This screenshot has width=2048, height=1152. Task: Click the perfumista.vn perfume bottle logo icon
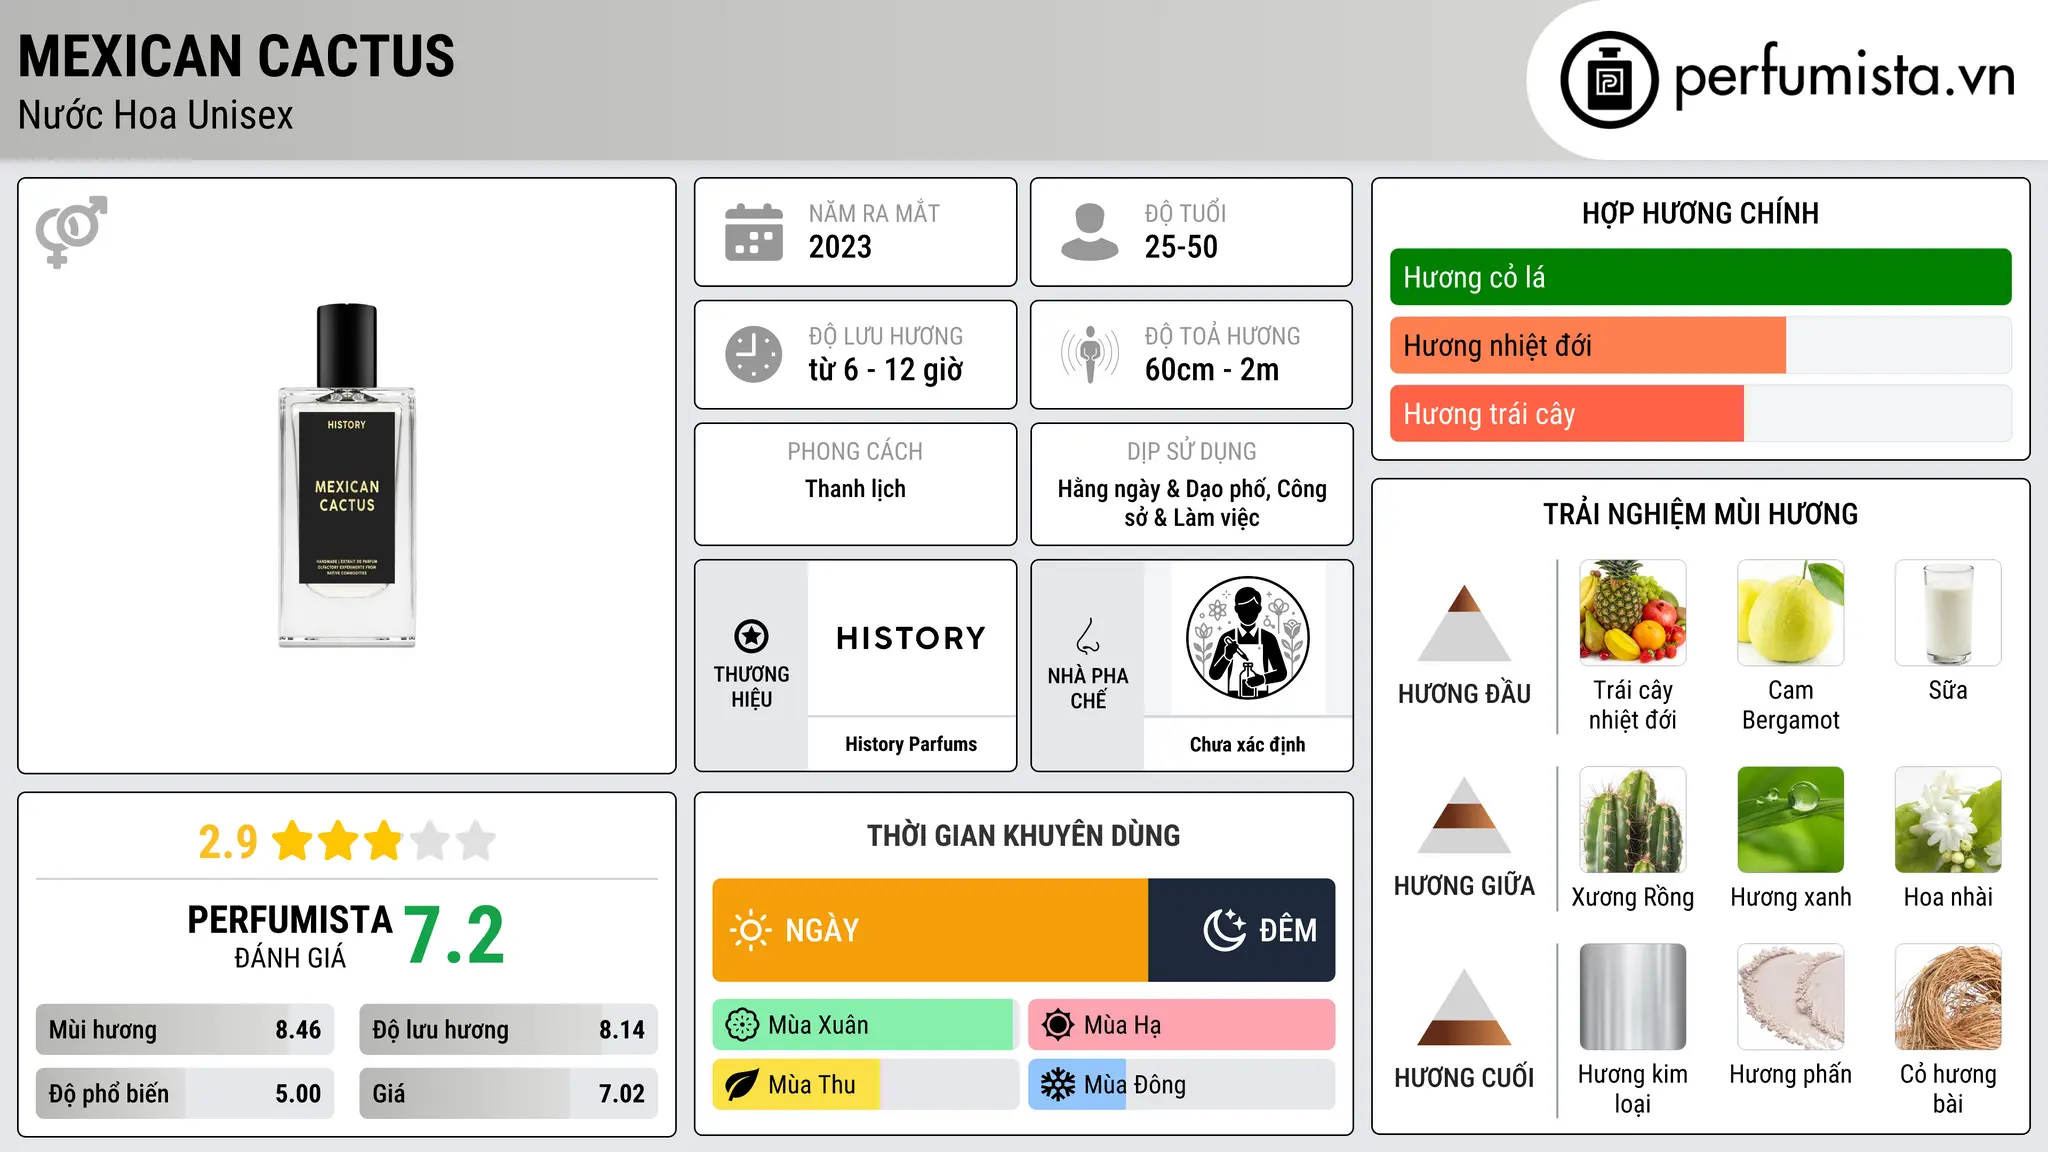coord(1609,80)
